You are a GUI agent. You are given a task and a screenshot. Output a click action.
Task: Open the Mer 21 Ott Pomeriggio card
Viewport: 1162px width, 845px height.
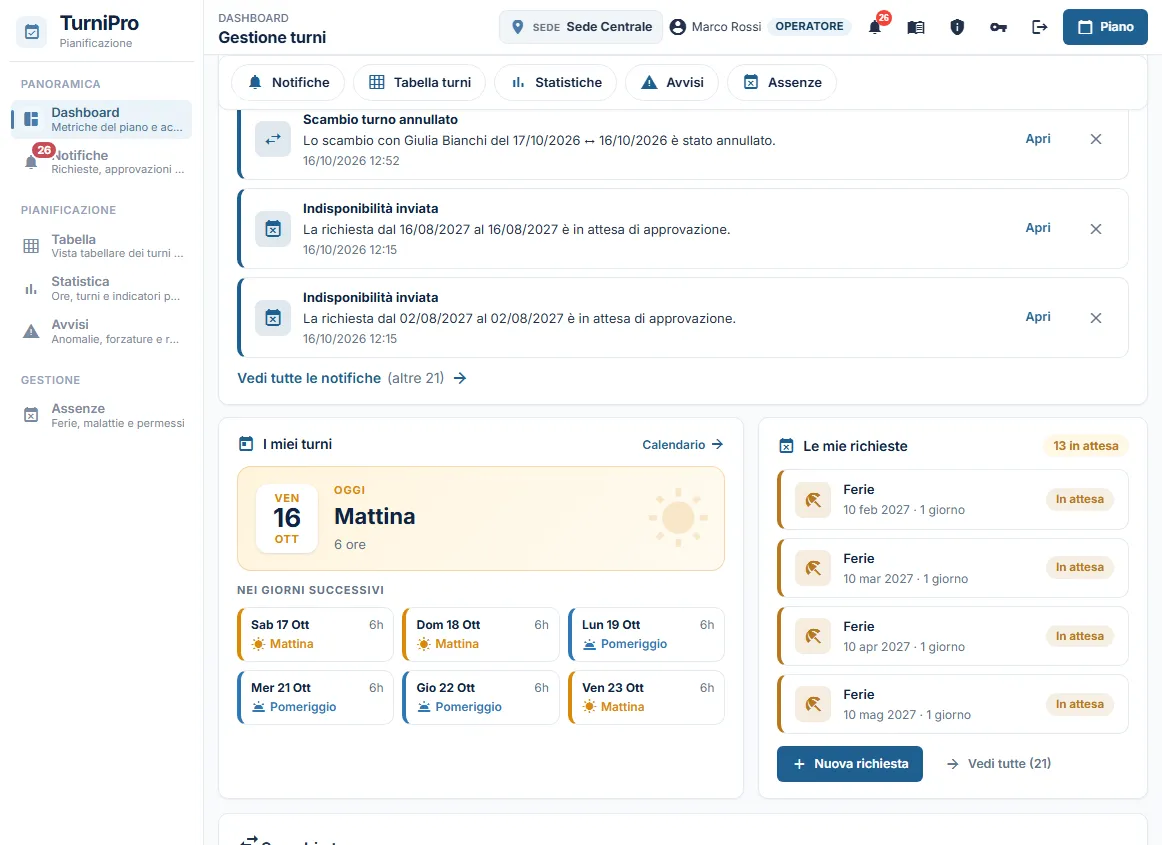316,697
